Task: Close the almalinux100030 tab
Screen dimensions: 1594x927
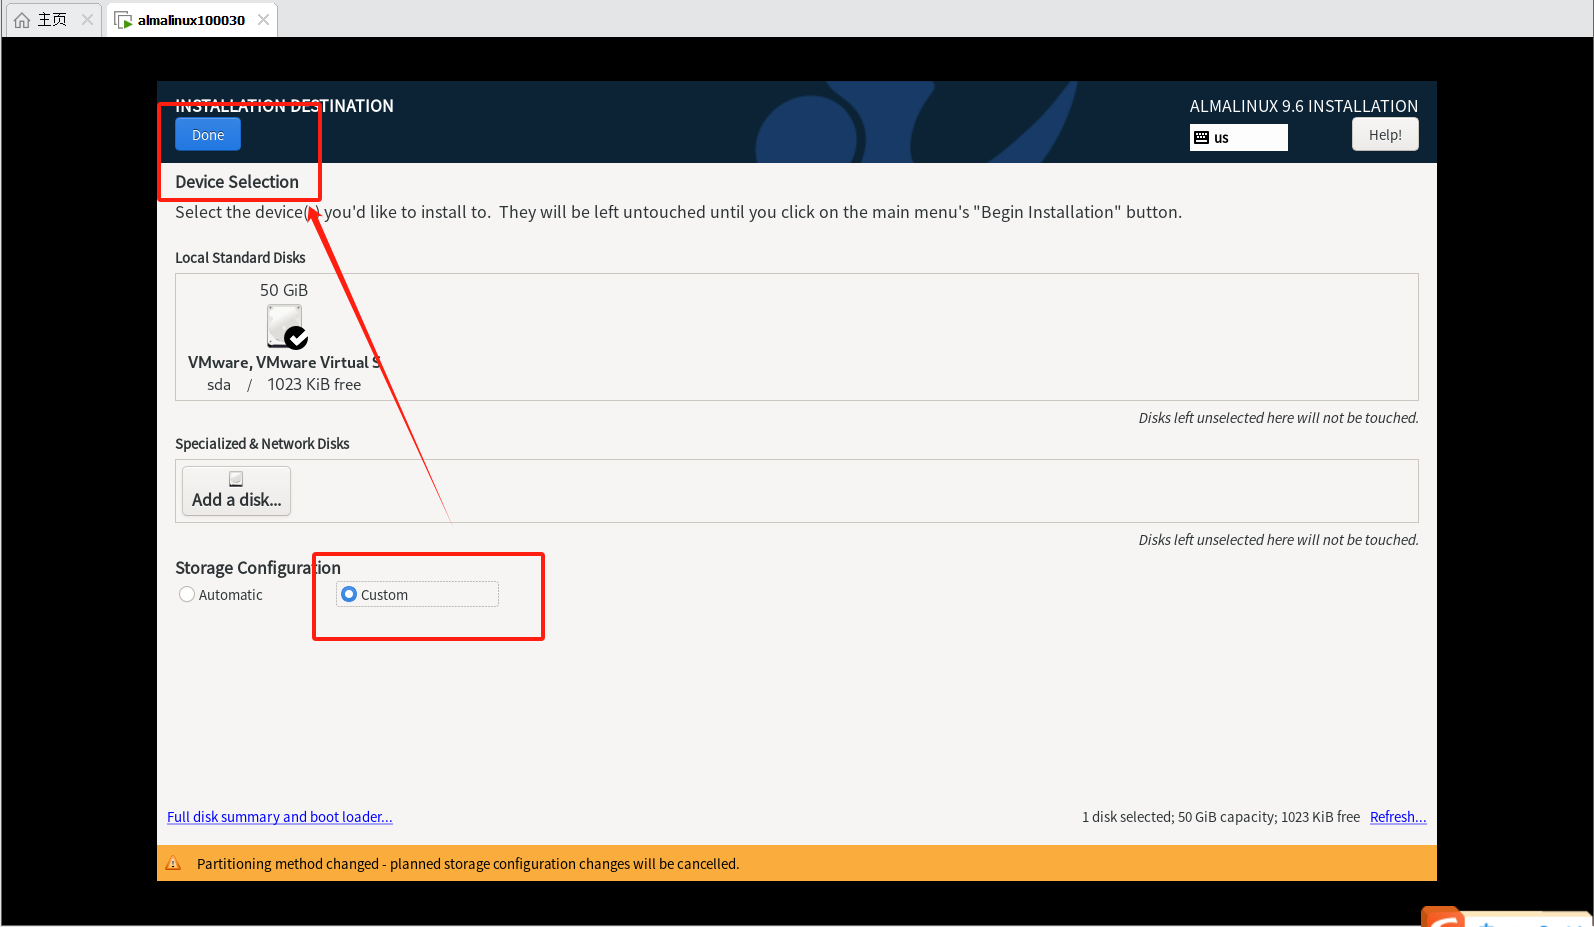Action: (x=263, y=20)
